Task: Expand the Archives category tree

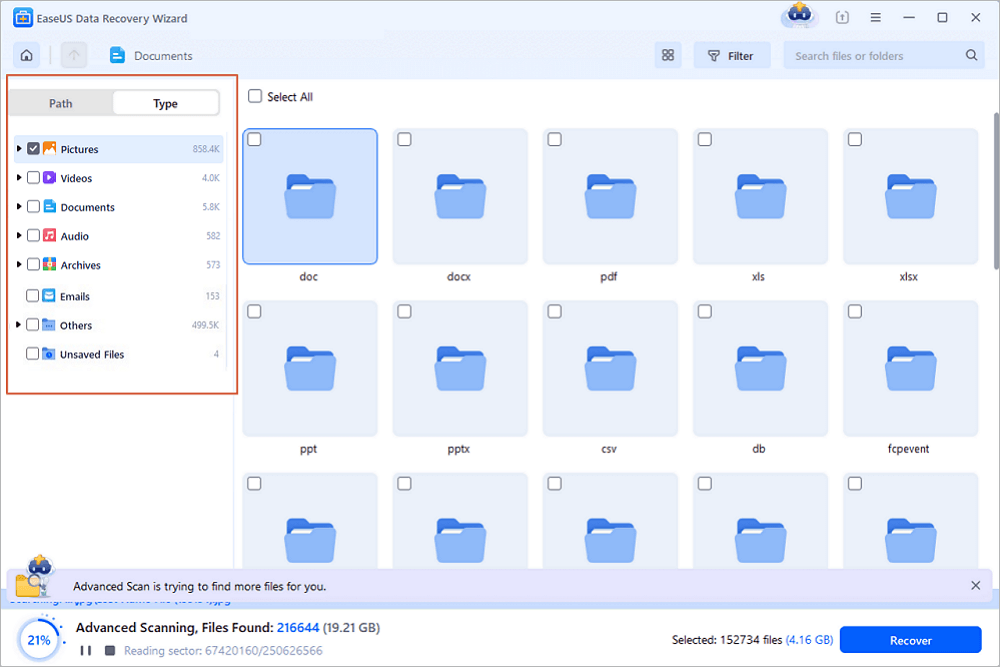Action: (18, 264)
